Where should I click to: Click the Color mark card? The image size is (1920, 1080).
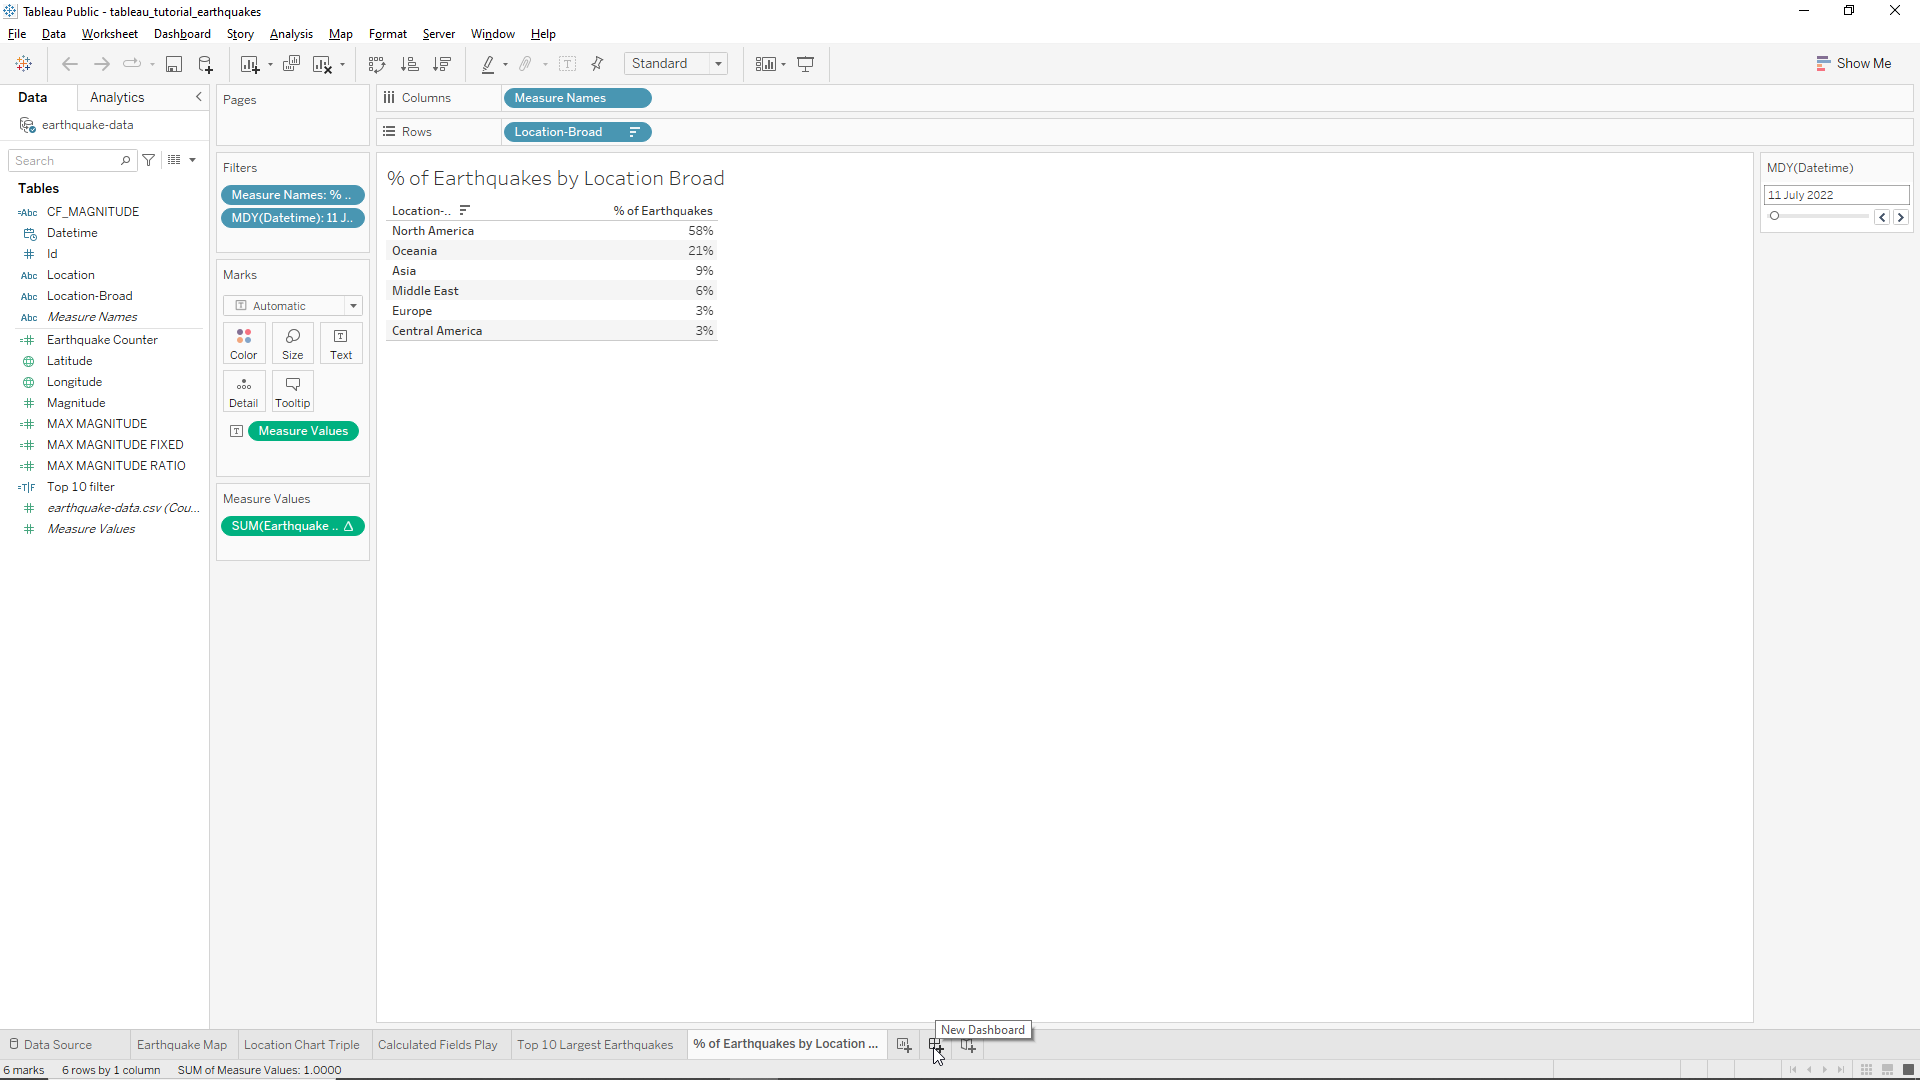coord(244,343)
